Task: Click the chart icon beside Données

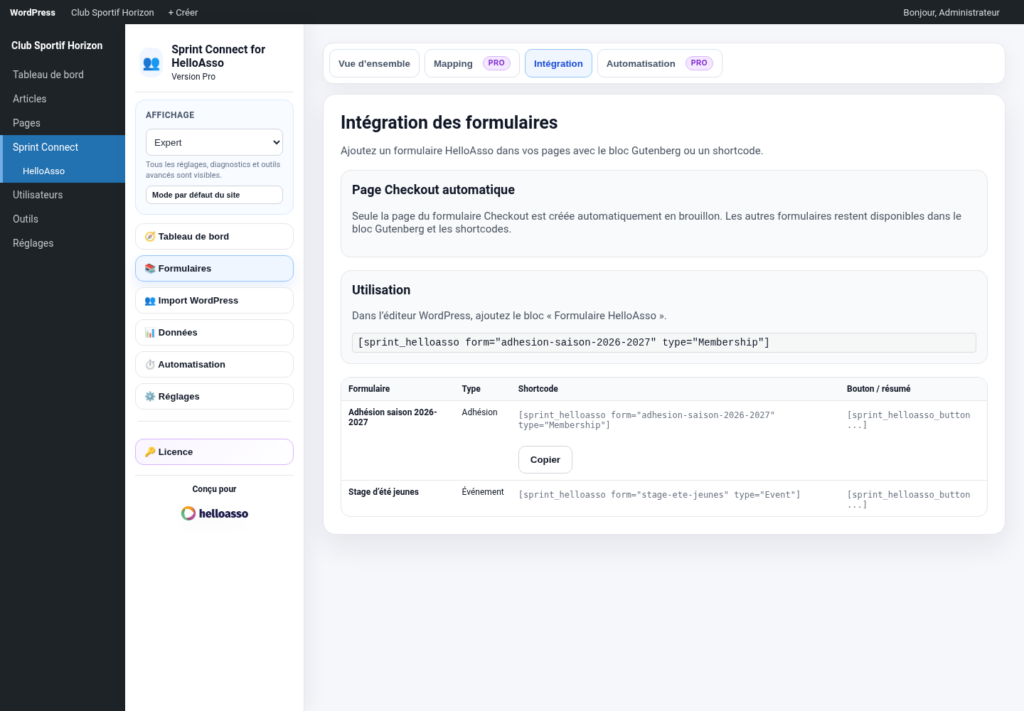Action: pos(150,332)
